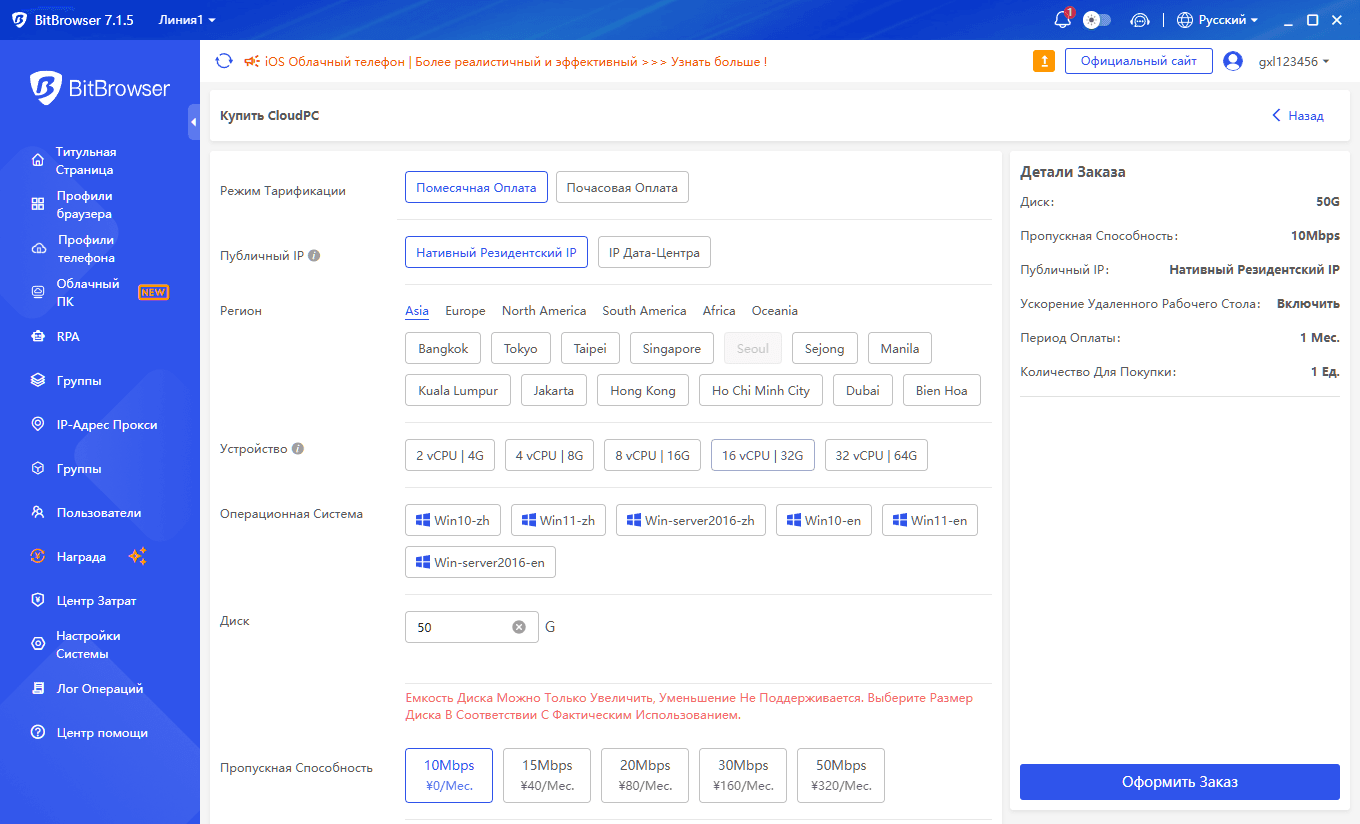Viewport: 1360px width, 824px height.
Task: Select Tokyo as the city
Action: pos(520,348)
